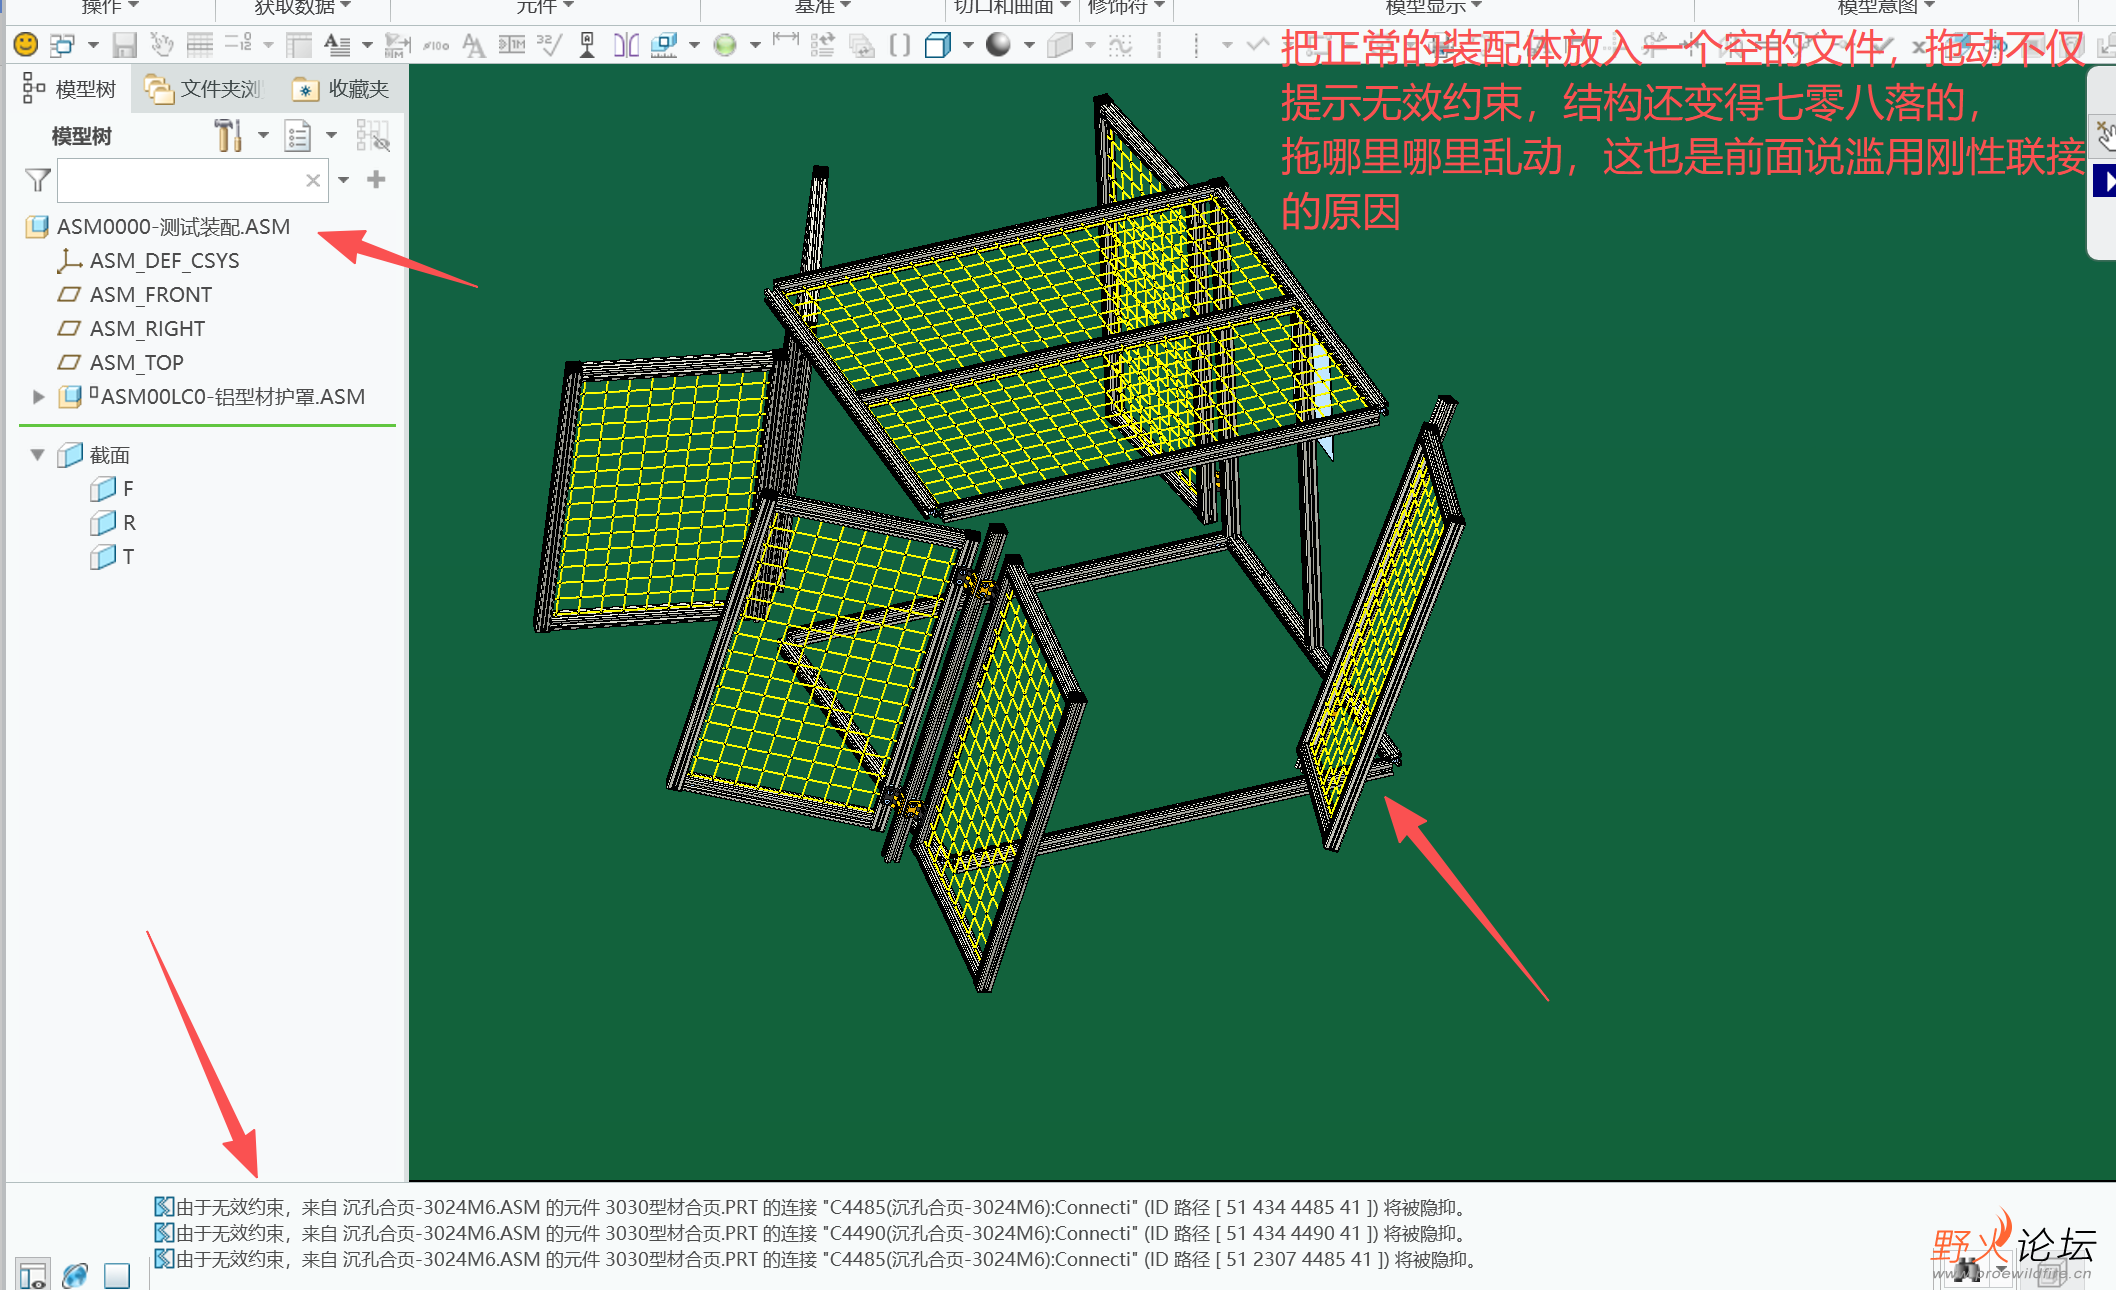
Task: Click the gray shaded sphere display icon
Action: click(998, 45)
